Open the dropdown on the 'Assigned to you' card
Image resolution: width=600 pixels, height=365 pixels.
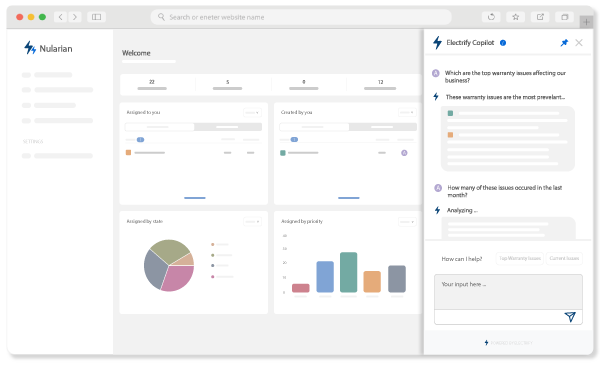253,112
